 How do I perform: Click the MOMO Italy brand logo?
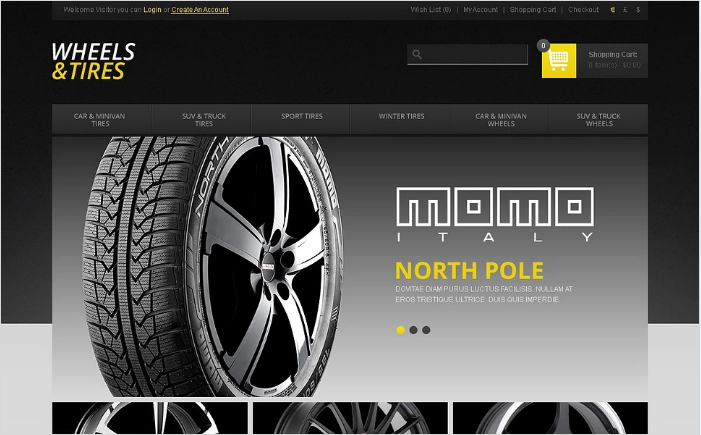tap(495, 215)
